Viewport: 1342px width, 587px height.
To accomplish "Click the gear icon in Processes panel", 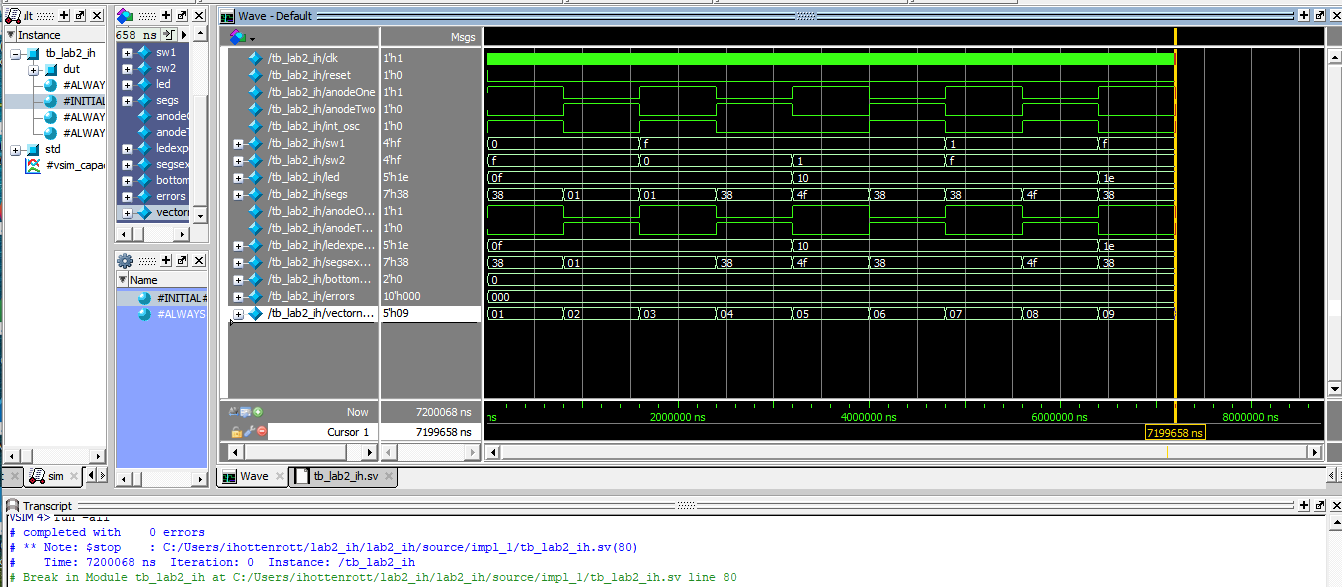I will click(x=125, y=261).
